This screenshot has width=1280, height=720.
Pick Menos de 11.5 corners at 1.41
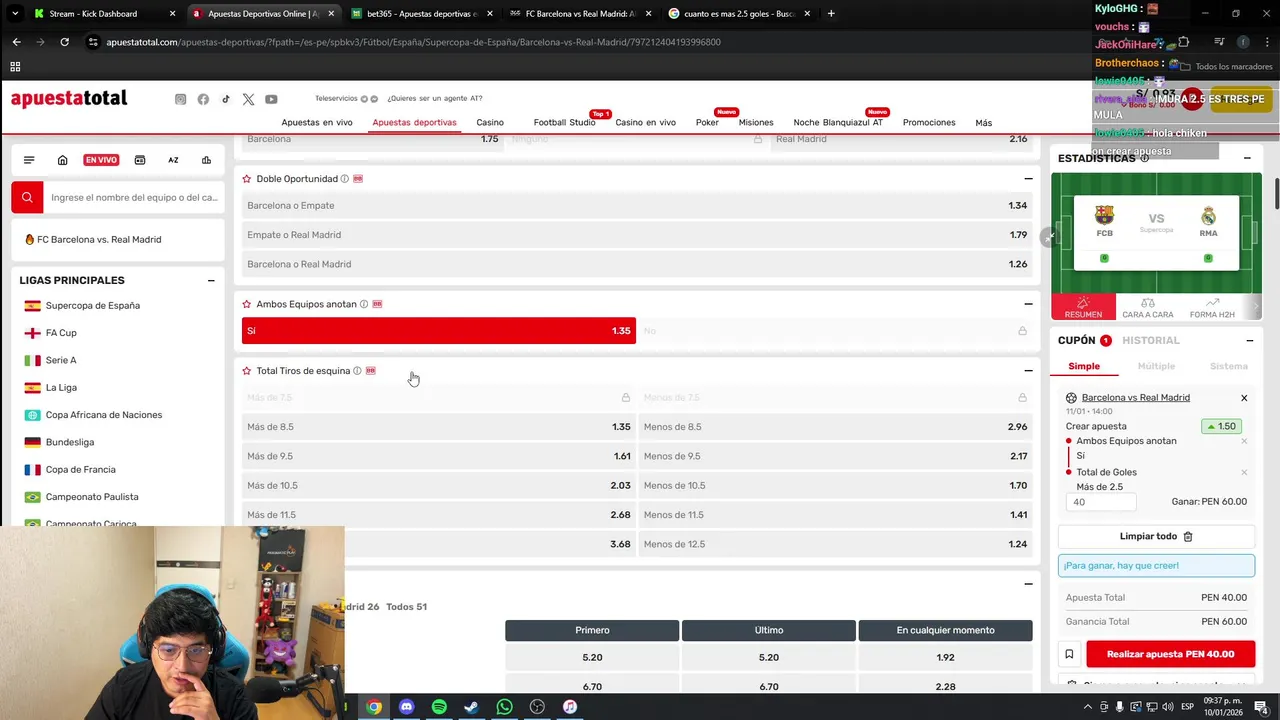(x=836, y=515)
